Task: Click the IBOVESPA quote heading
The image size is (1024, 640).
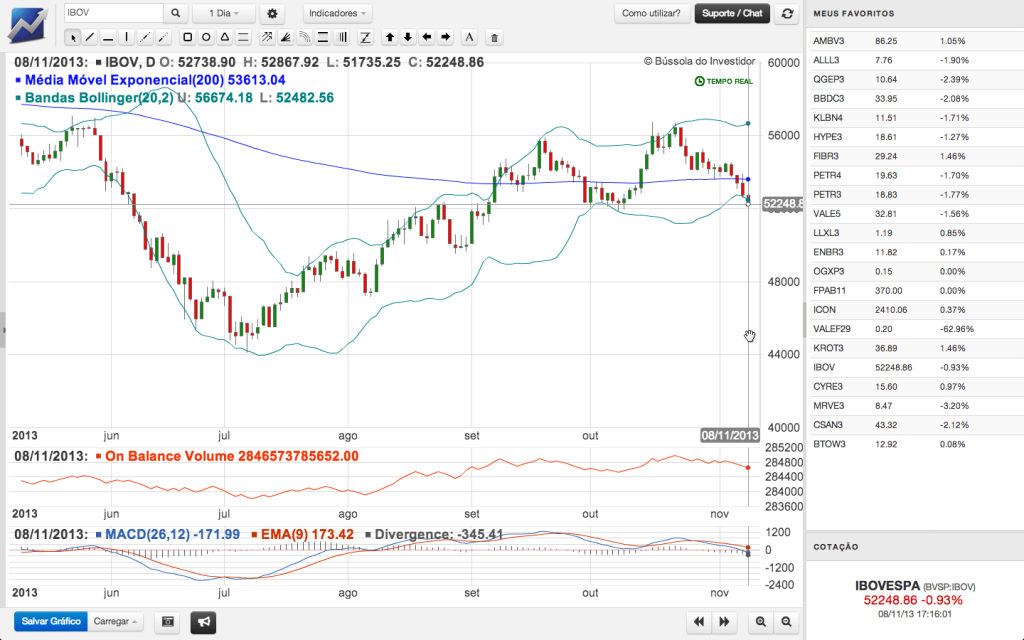Action: pyautogui.click(x=915, y=586)
